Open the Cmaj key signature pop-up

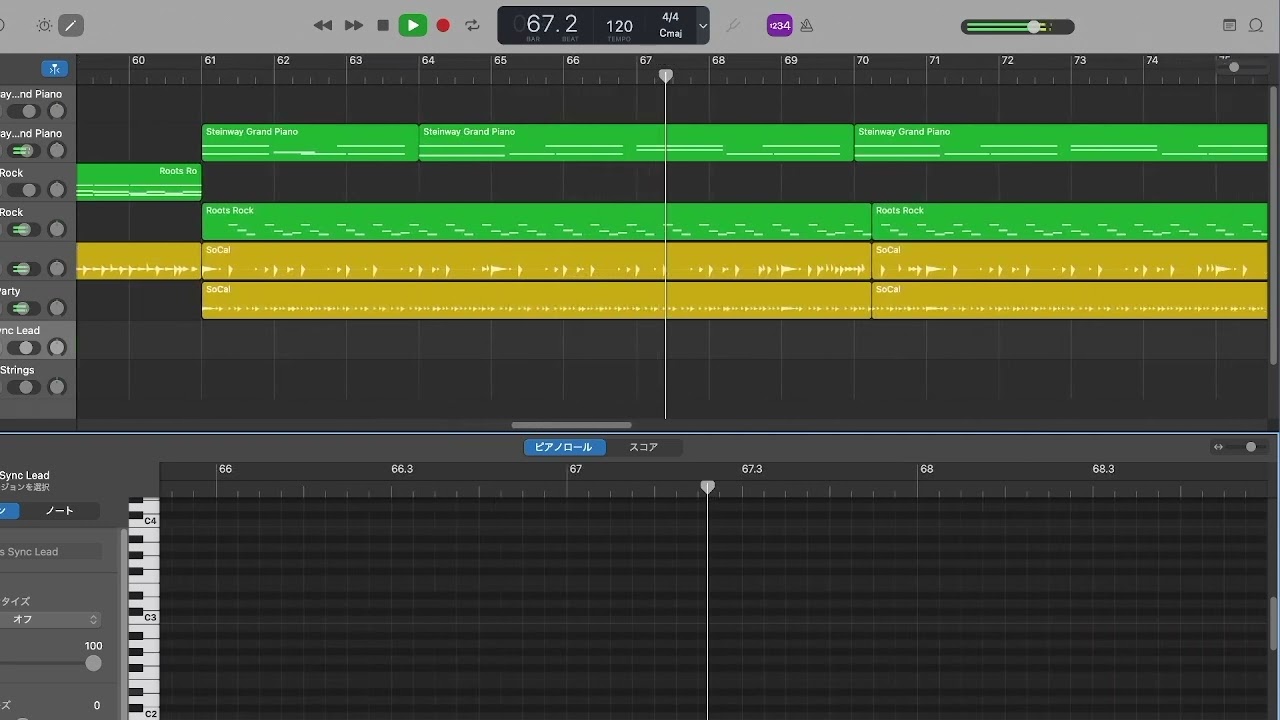670,33
